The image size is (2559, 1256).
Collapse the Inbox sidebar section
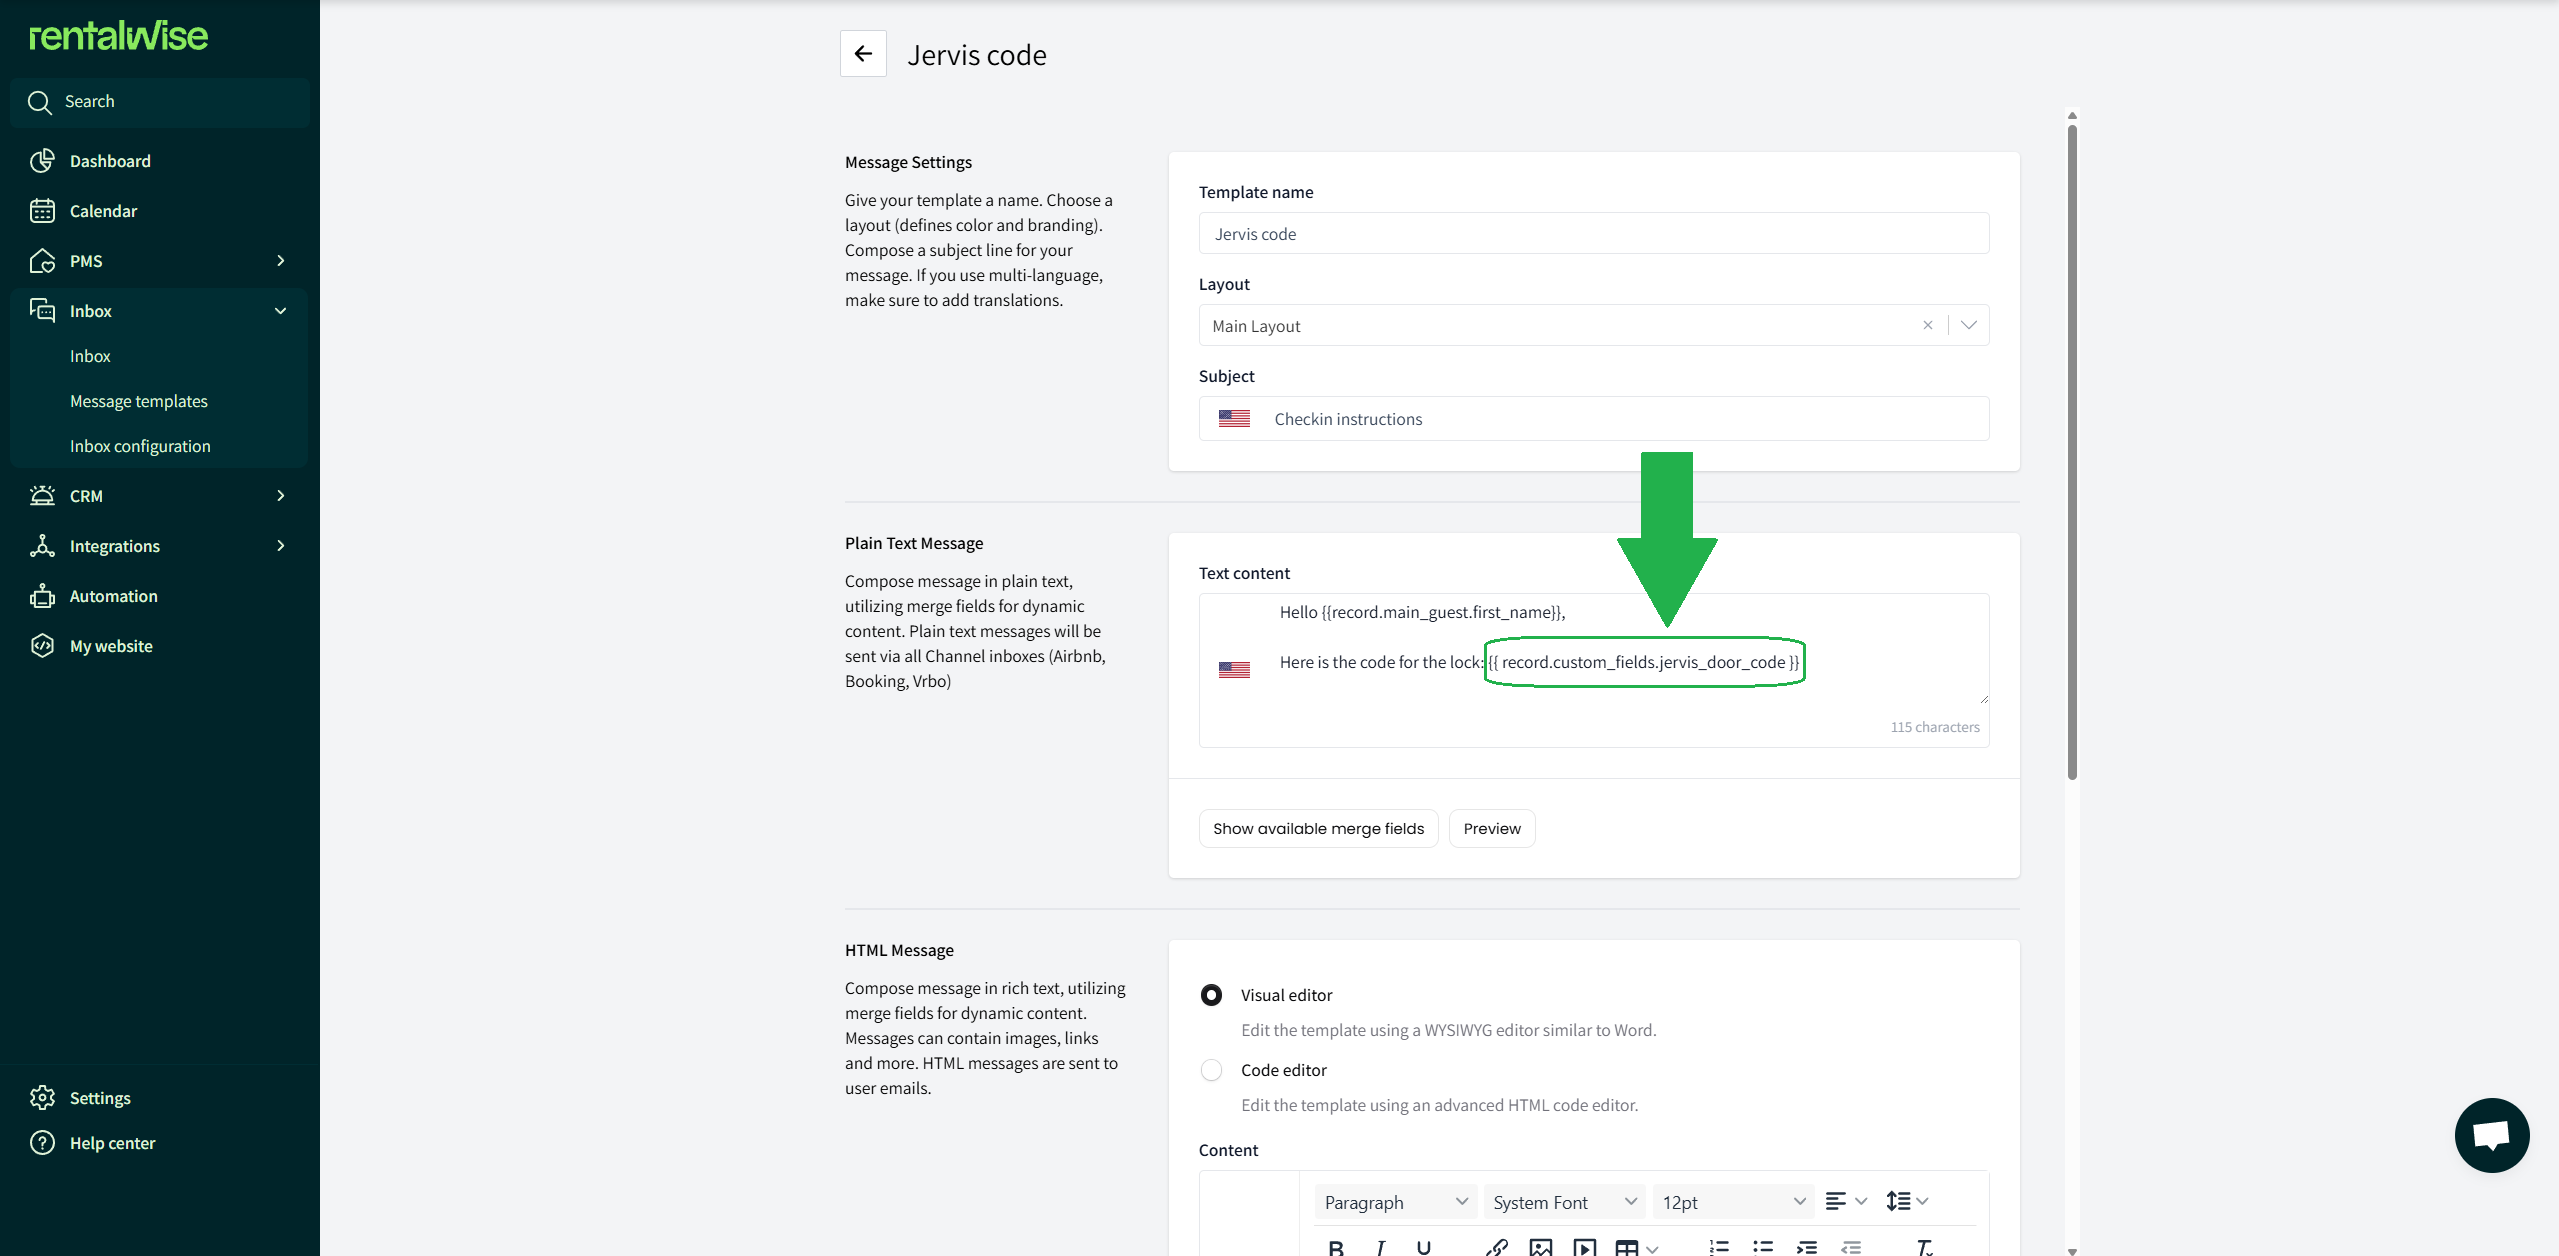pyautogui.click(x=280, y=311)
